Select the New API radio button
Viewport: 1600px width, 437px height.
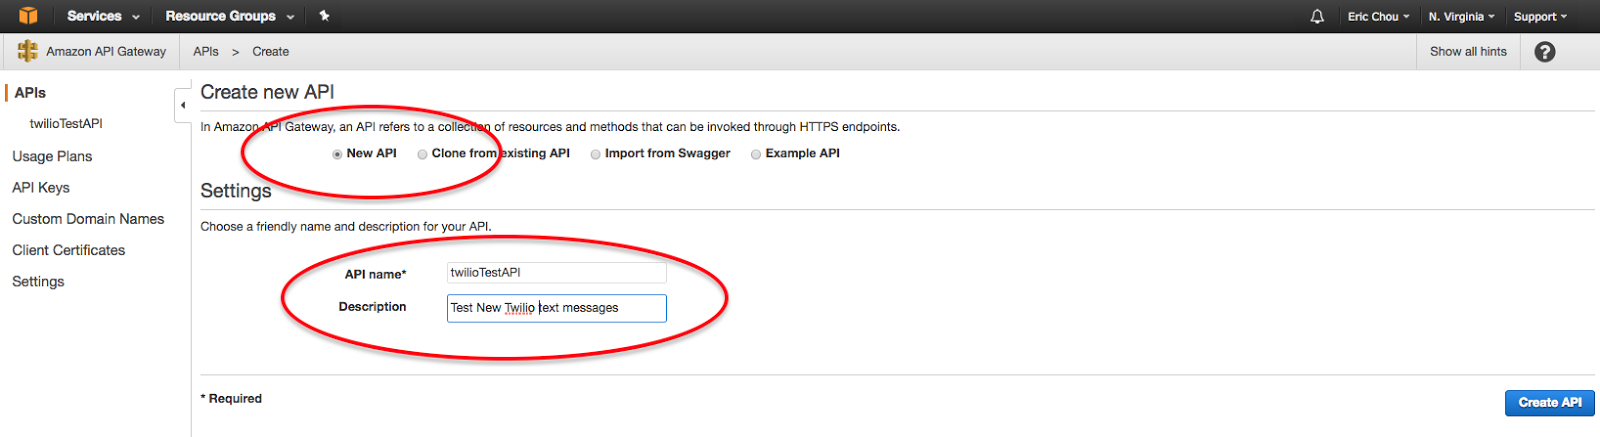337,154
